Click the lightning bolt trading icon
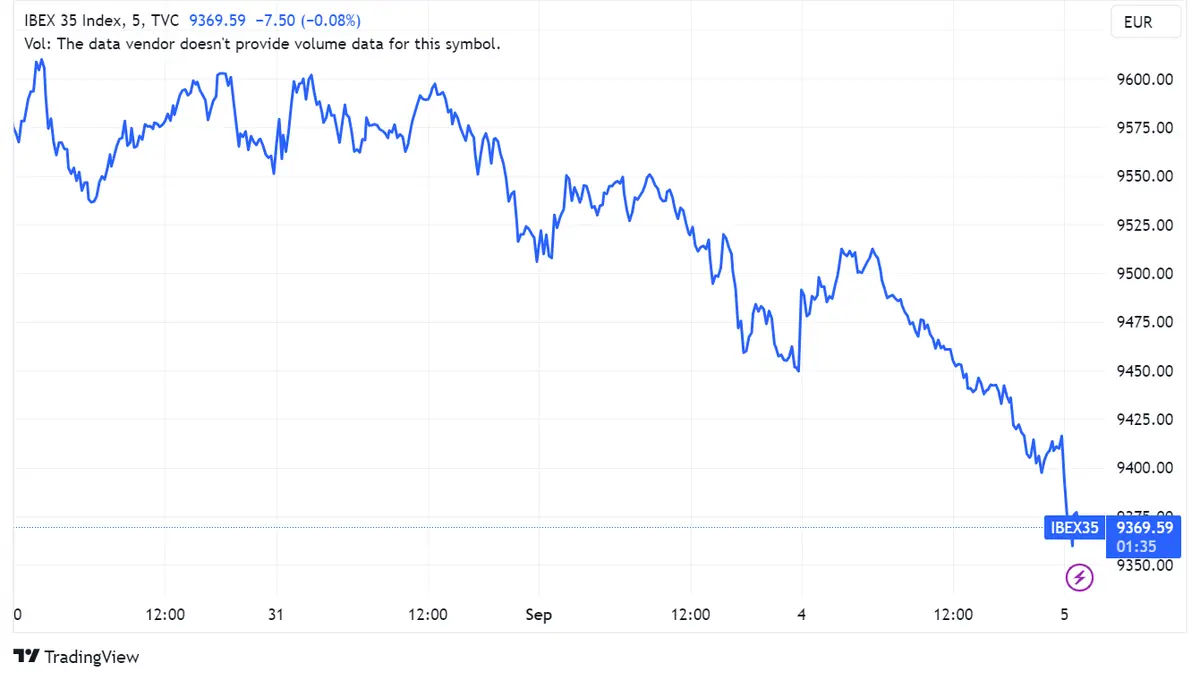This screenshot has height=680, width=1200. [1079, 577]
